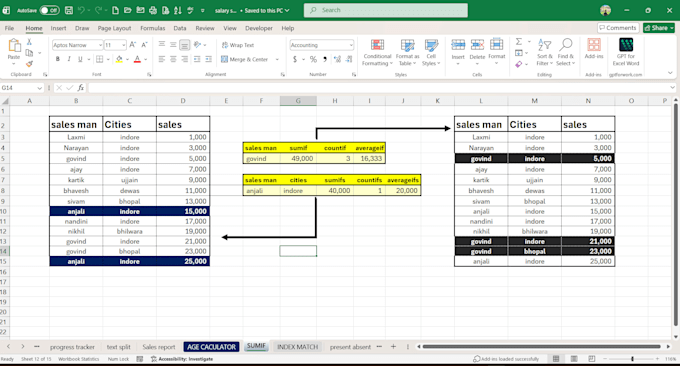The image size is (680, 366).
Task: Align text to the top of cell
Action: pos(162,45)
